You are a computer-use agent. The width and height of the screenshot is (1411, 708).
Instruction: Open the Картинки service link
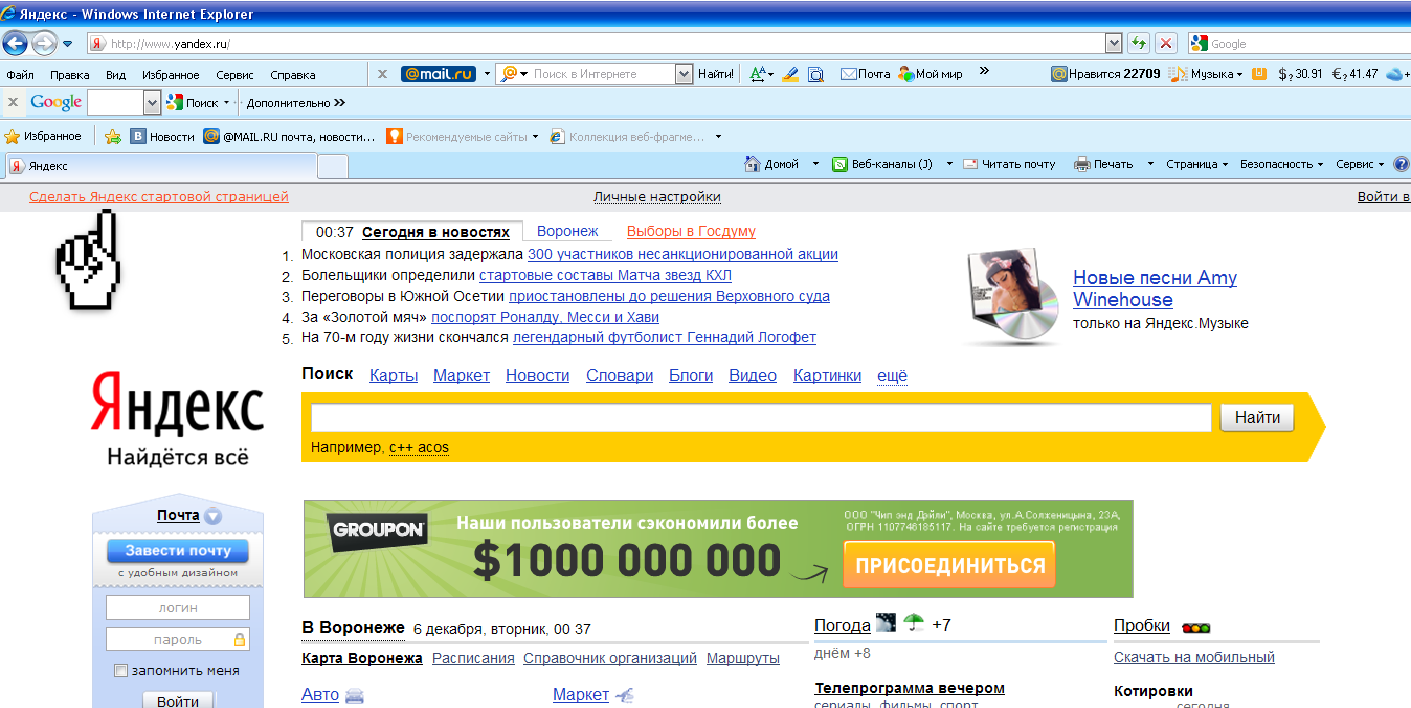click(827, 375)
